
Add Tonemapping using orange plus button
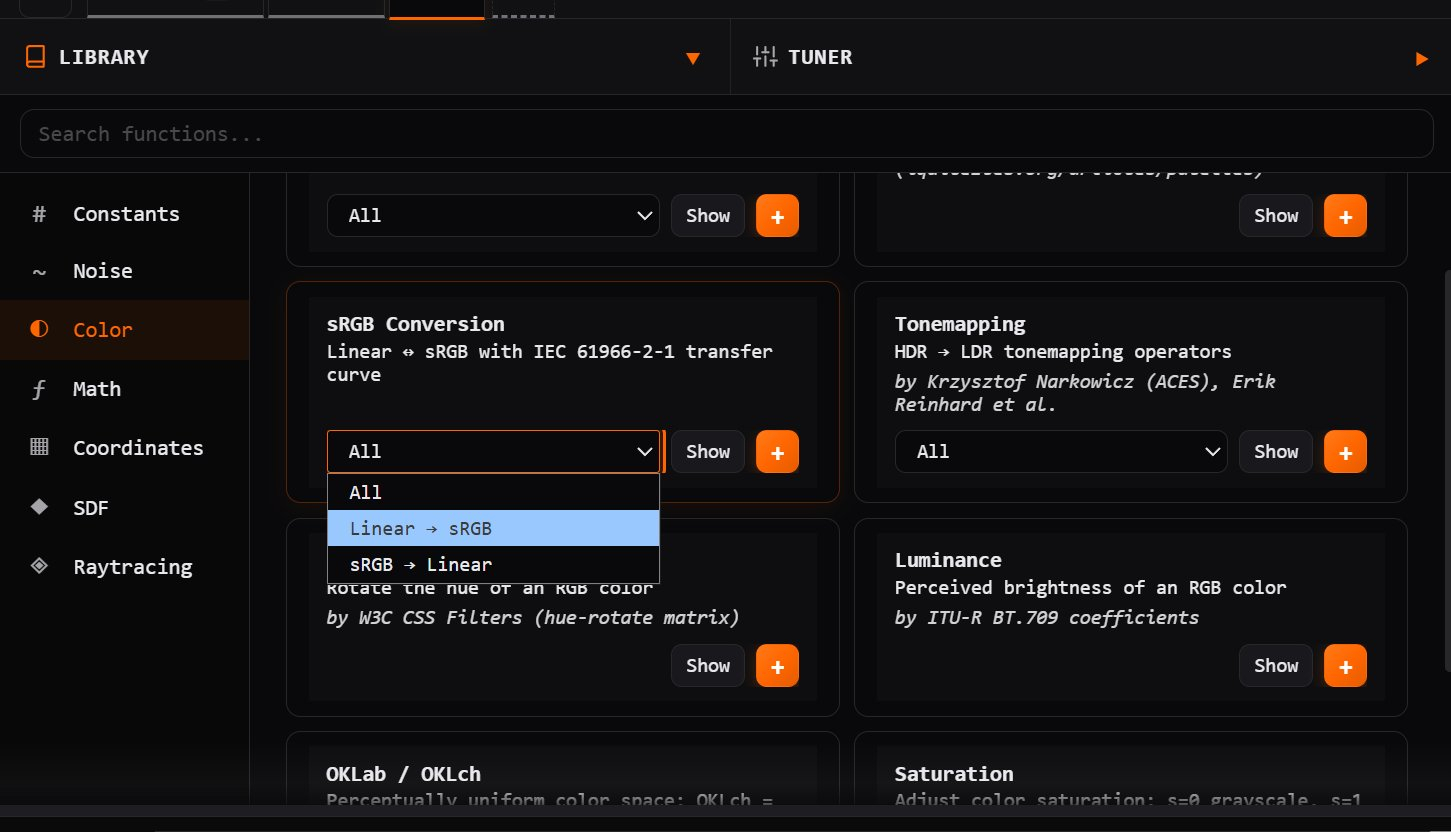click(x=1345, y=452)
